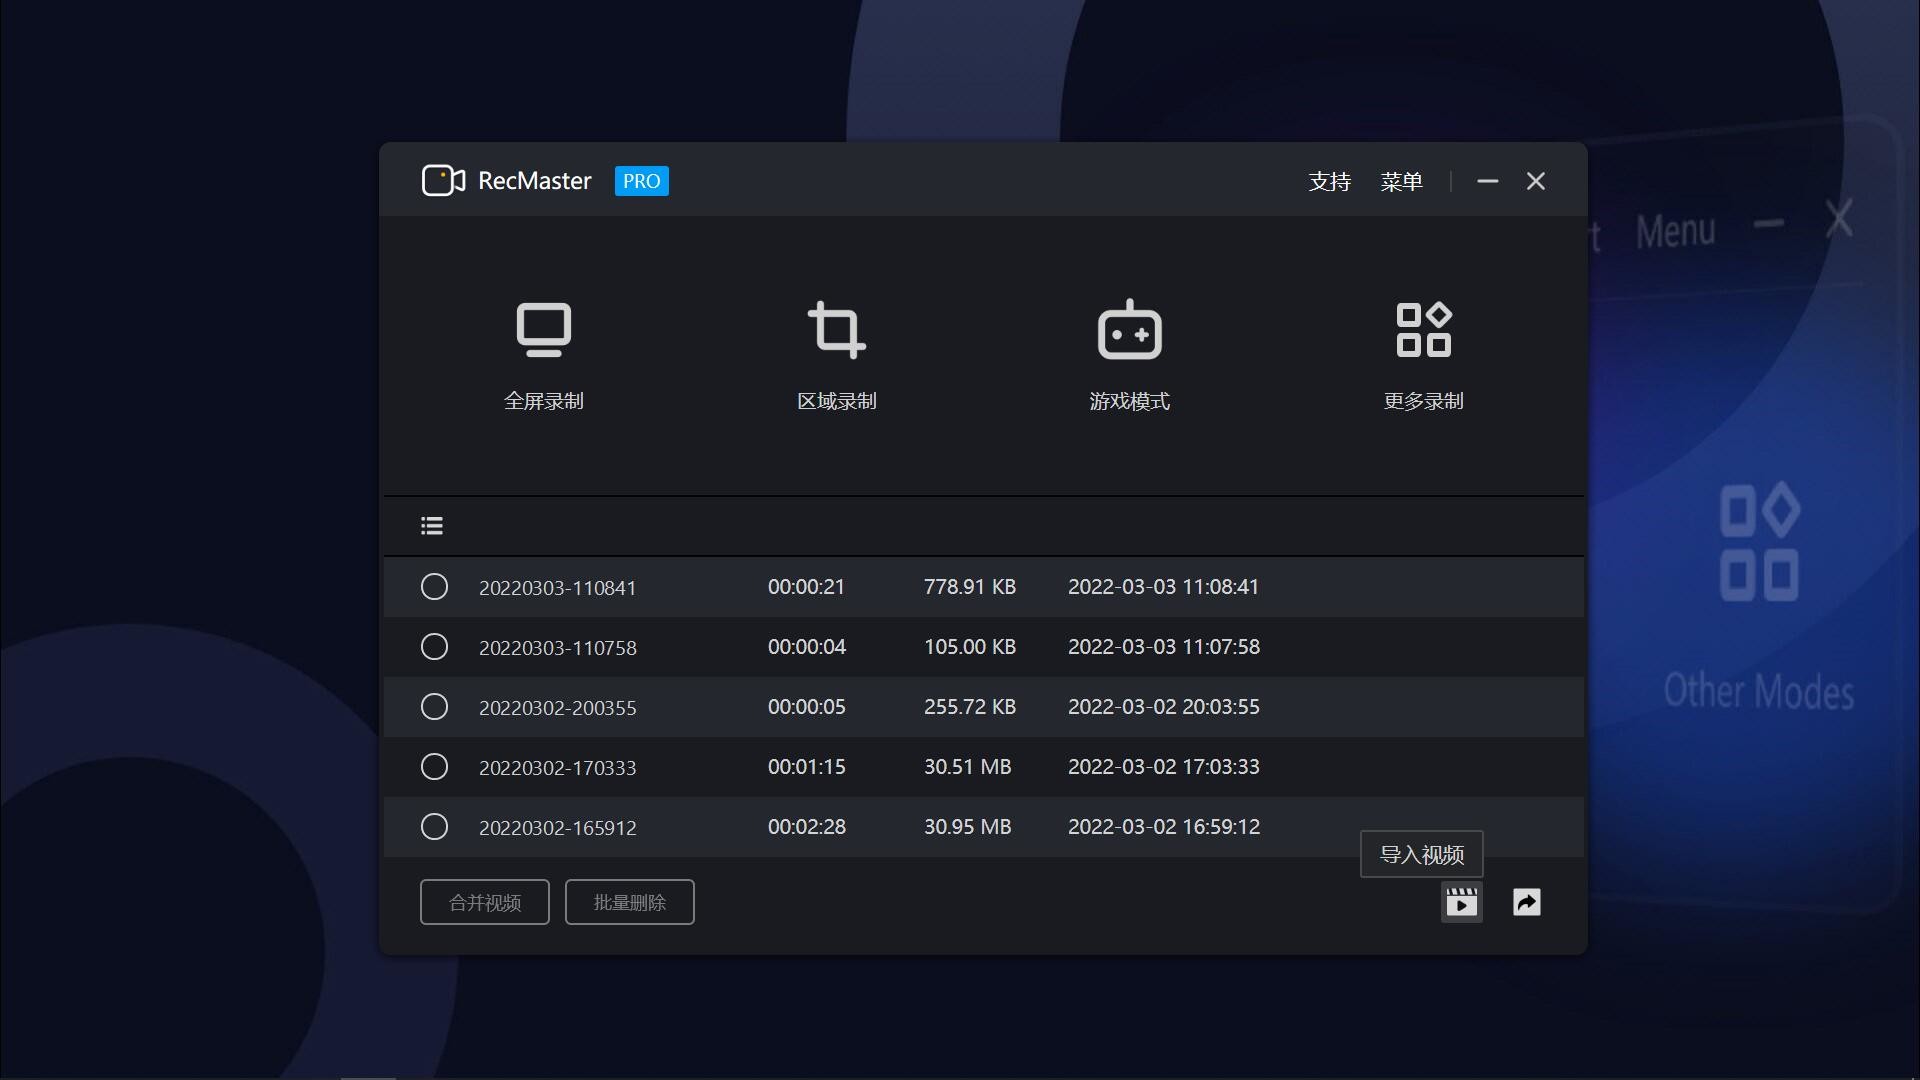
Task: Open recording named 20220302-200355
Action: (x=557, y=708)
